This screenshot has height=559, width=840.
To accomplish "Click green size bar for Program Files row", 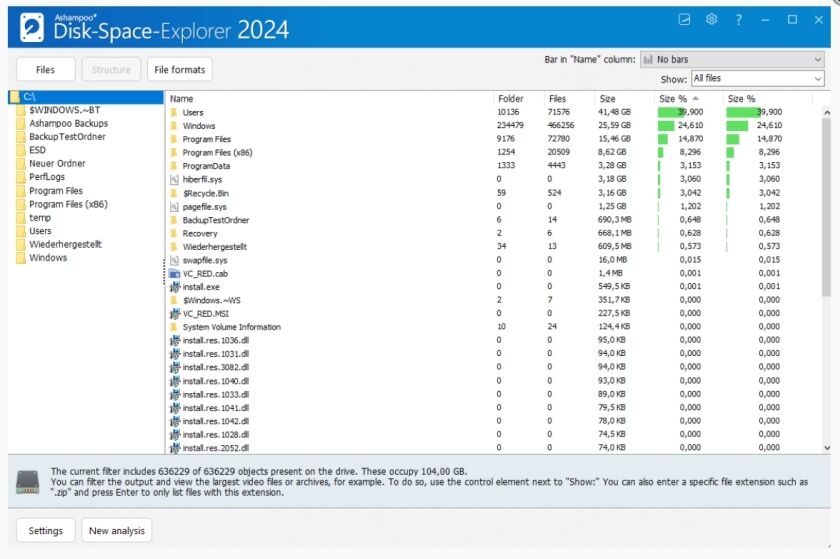I will (x=663, y=139).
